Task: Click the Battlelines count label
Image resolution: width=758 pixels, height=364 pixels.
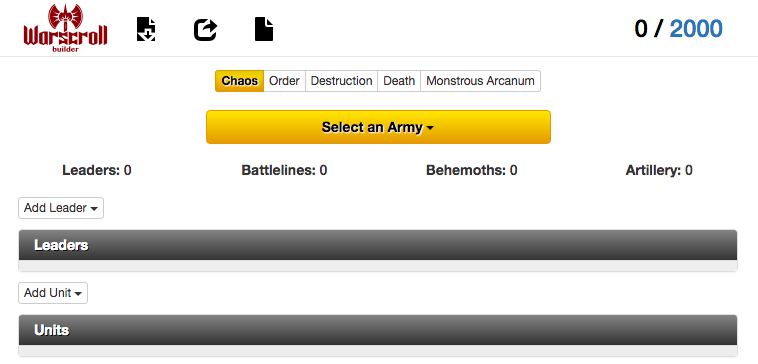Action: [284, 170]
